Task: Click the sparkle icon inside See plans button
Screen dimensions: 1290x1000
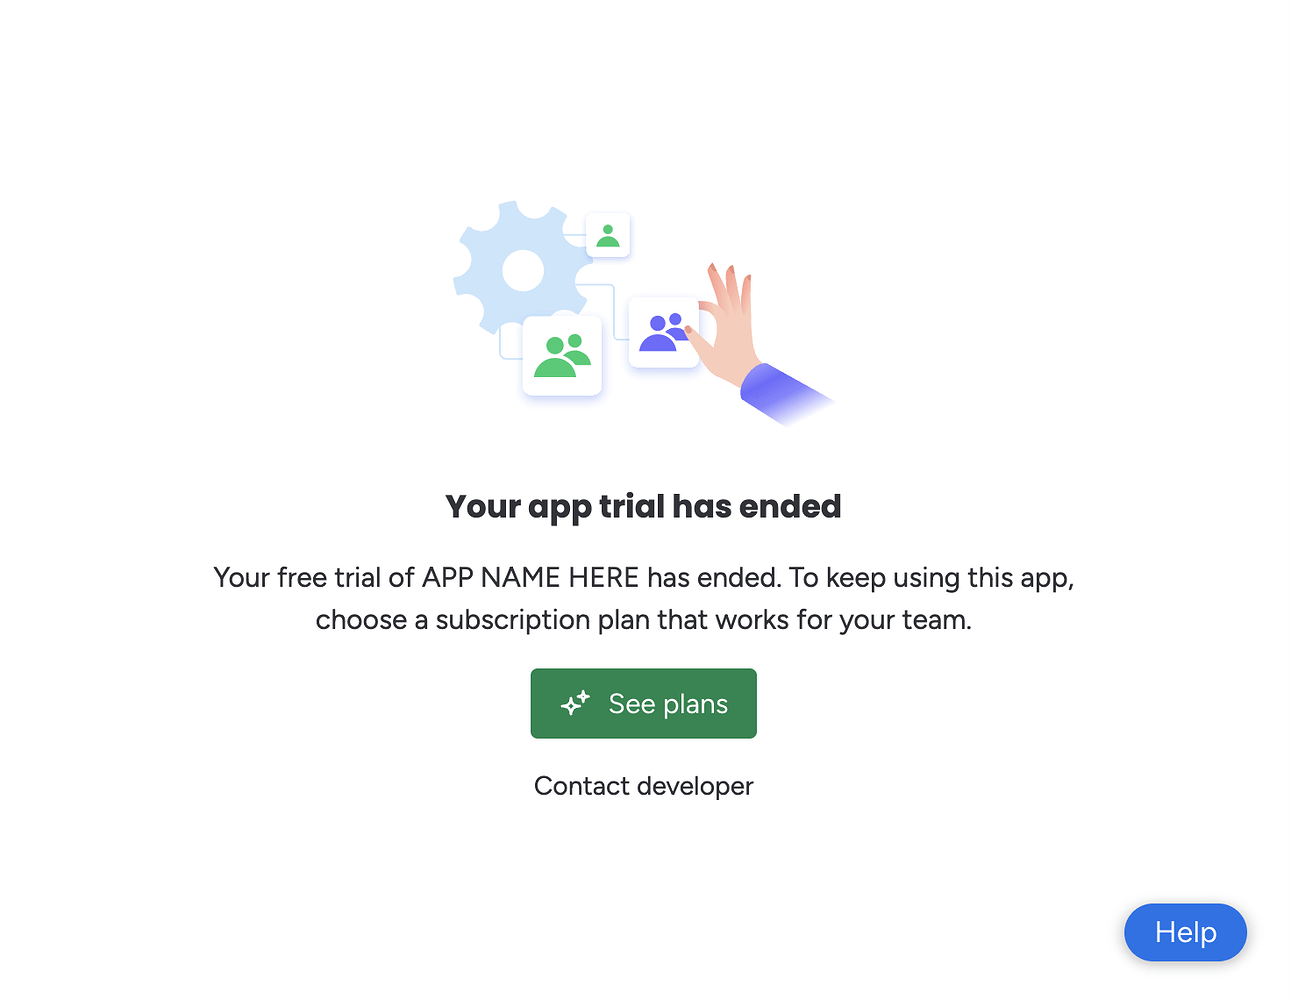Action: [574, 703]
